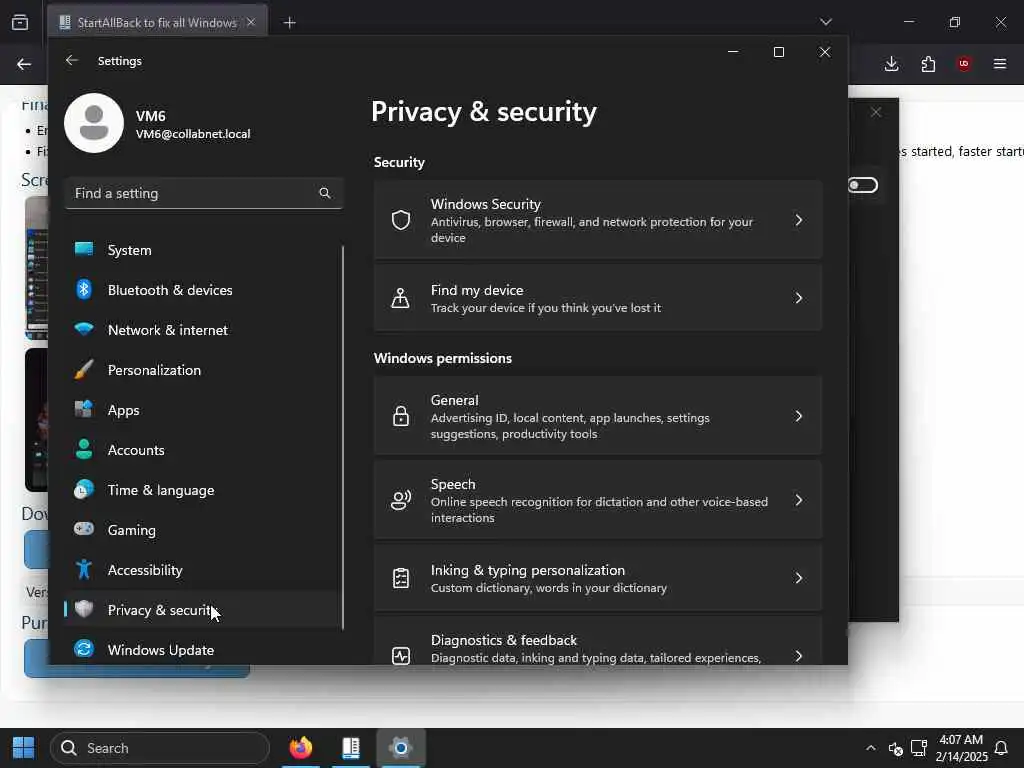Open Bluetooth & devices category
This screenshot has width=1024, height=768.
pyautogui.click(x=202, y=290)
